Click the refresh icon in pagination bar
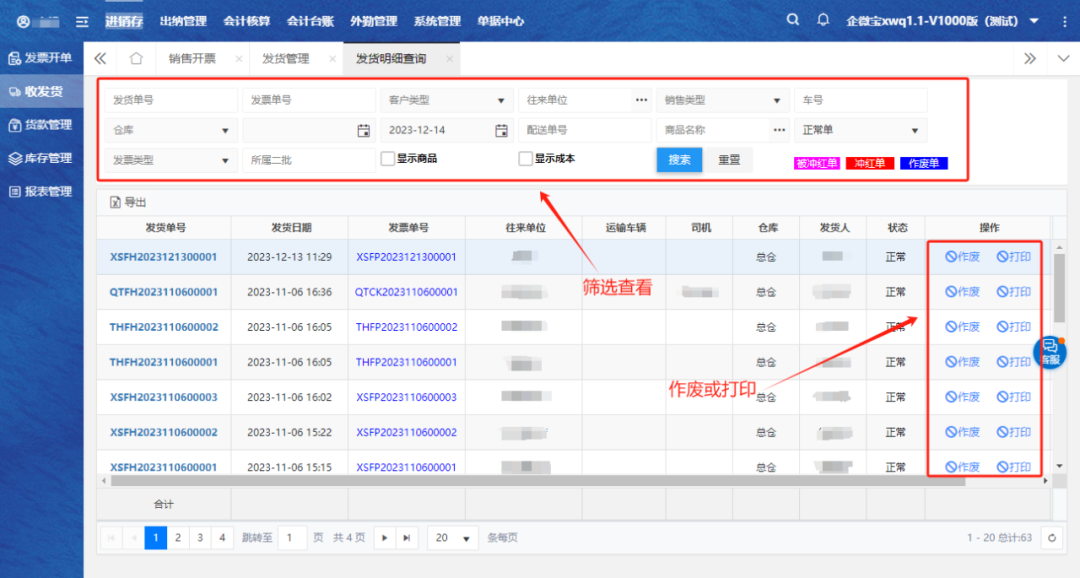 point(1050,538)
